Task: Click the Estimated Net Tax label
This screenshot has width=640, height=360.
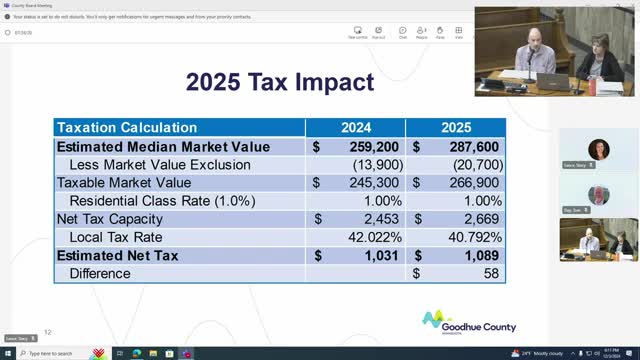Action: 118,256
